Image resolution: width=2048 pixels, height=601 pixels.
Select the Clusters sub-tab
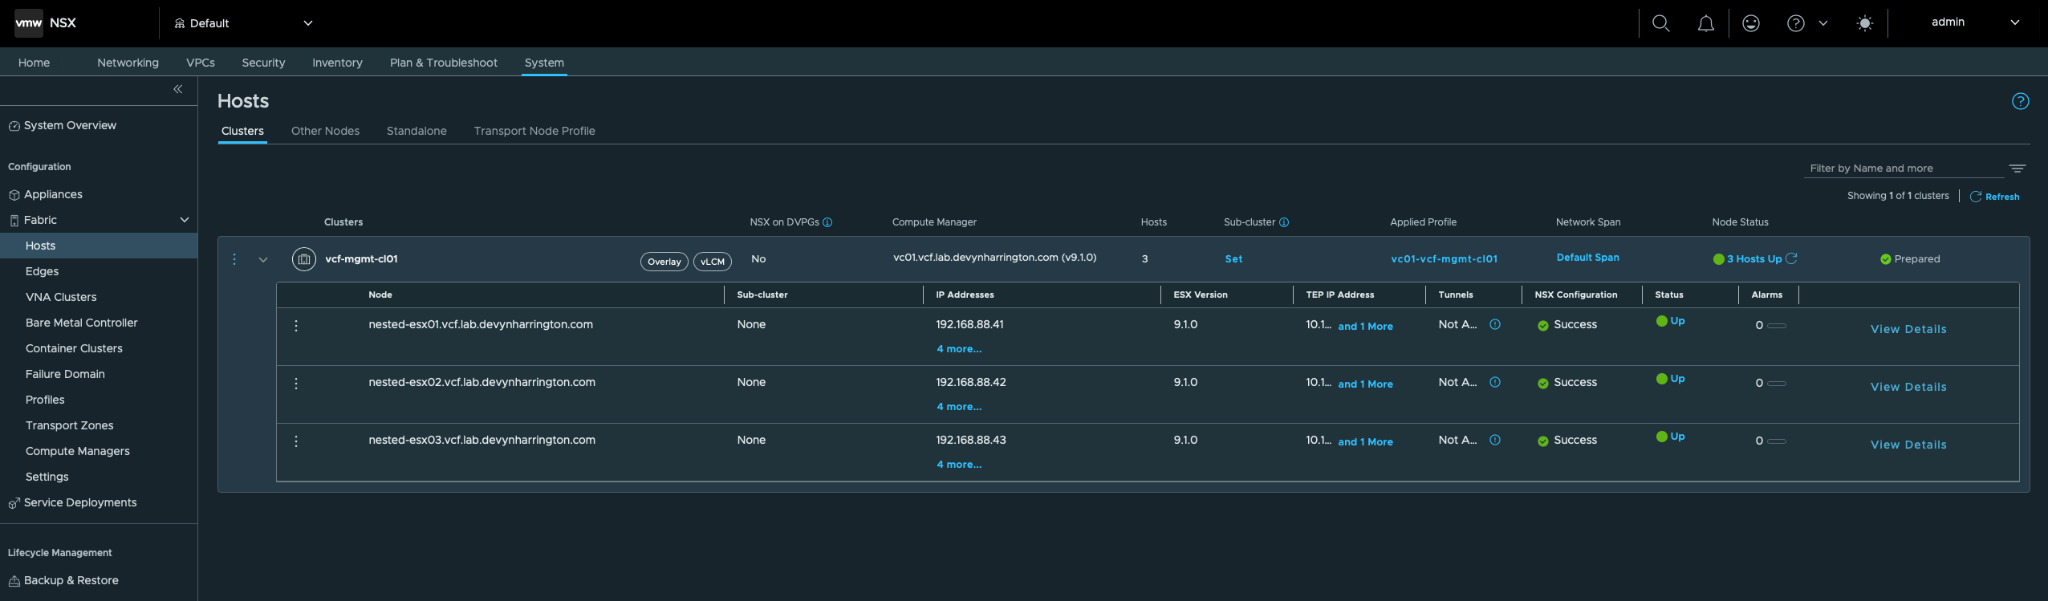pyautogui.click(x=243, y=131)
